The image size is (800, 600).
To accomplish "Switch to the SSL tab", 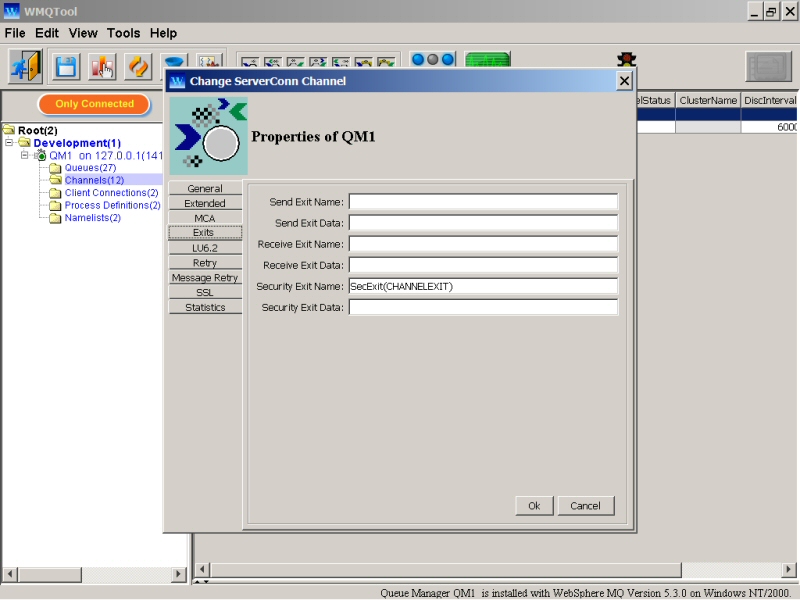I will [x=205, y=292].
